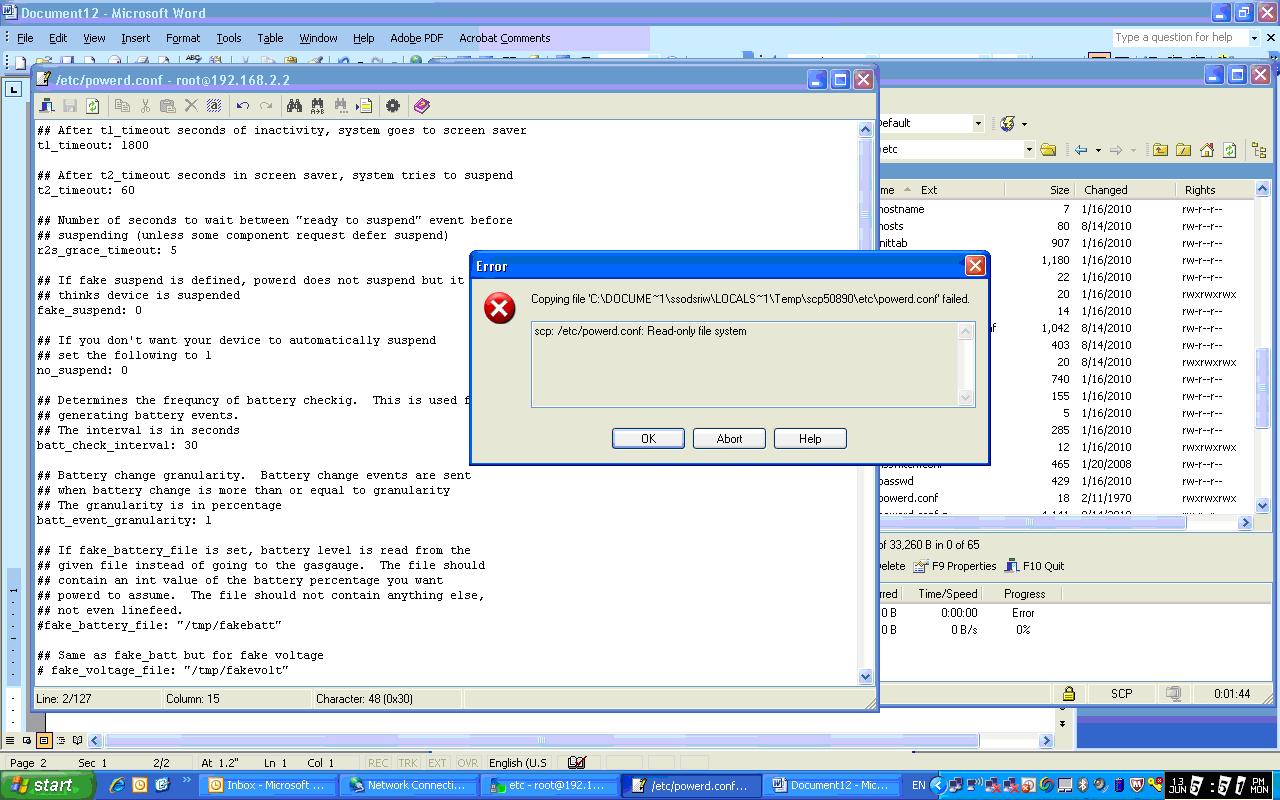This screenshot has width=1280, height=800.
Task: Open Word's Edit menu
Action: click(58, 38)
